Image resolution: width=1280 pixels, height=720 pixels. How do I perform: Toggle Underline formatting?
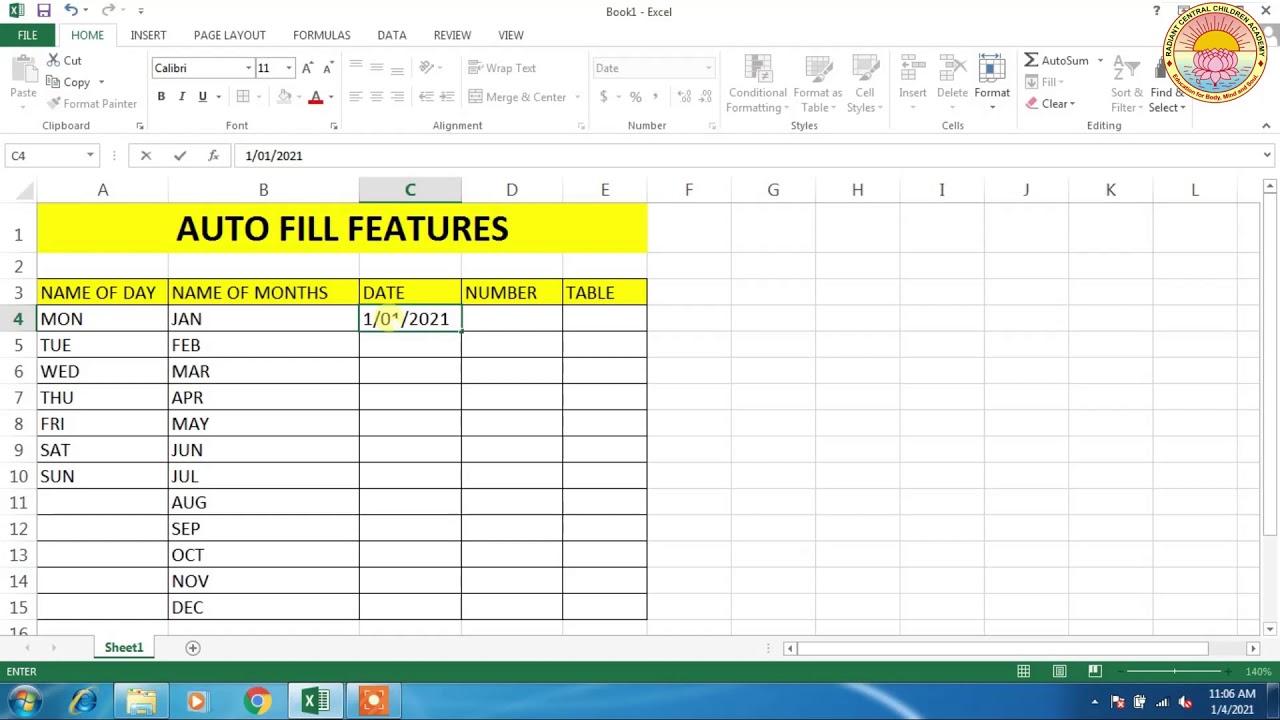203,97
